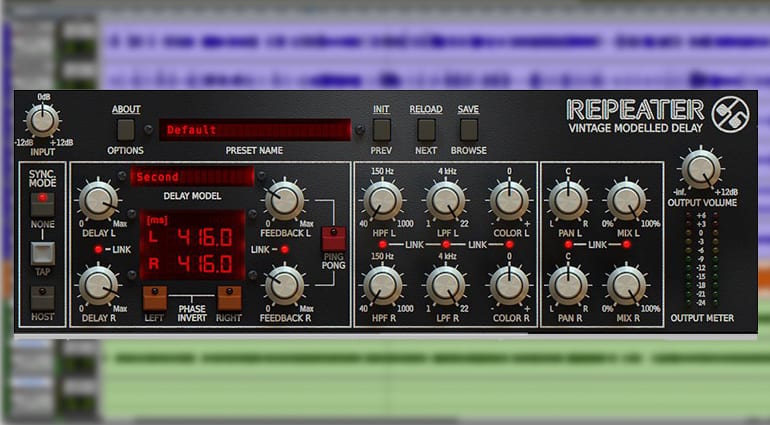The width and height of the screenshot is (770, 425).
Task: Open the delay model display showing Second
Action: [192, 176]
